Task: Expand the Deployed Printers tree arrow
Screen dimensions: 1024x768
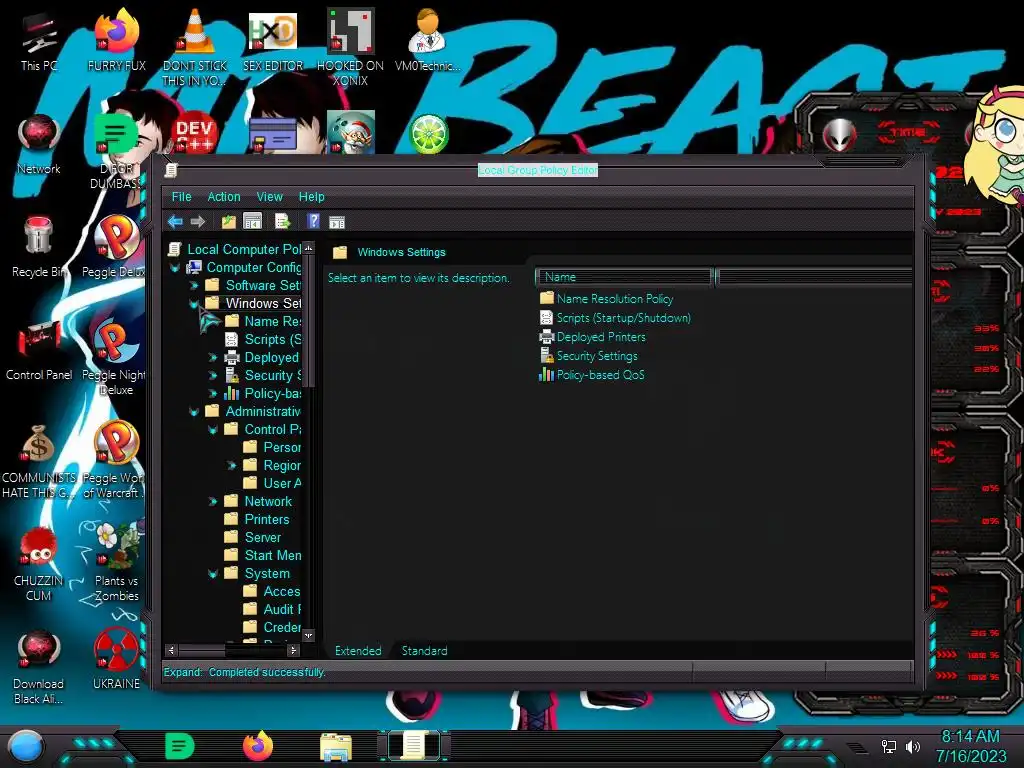Action: [213, 357]
